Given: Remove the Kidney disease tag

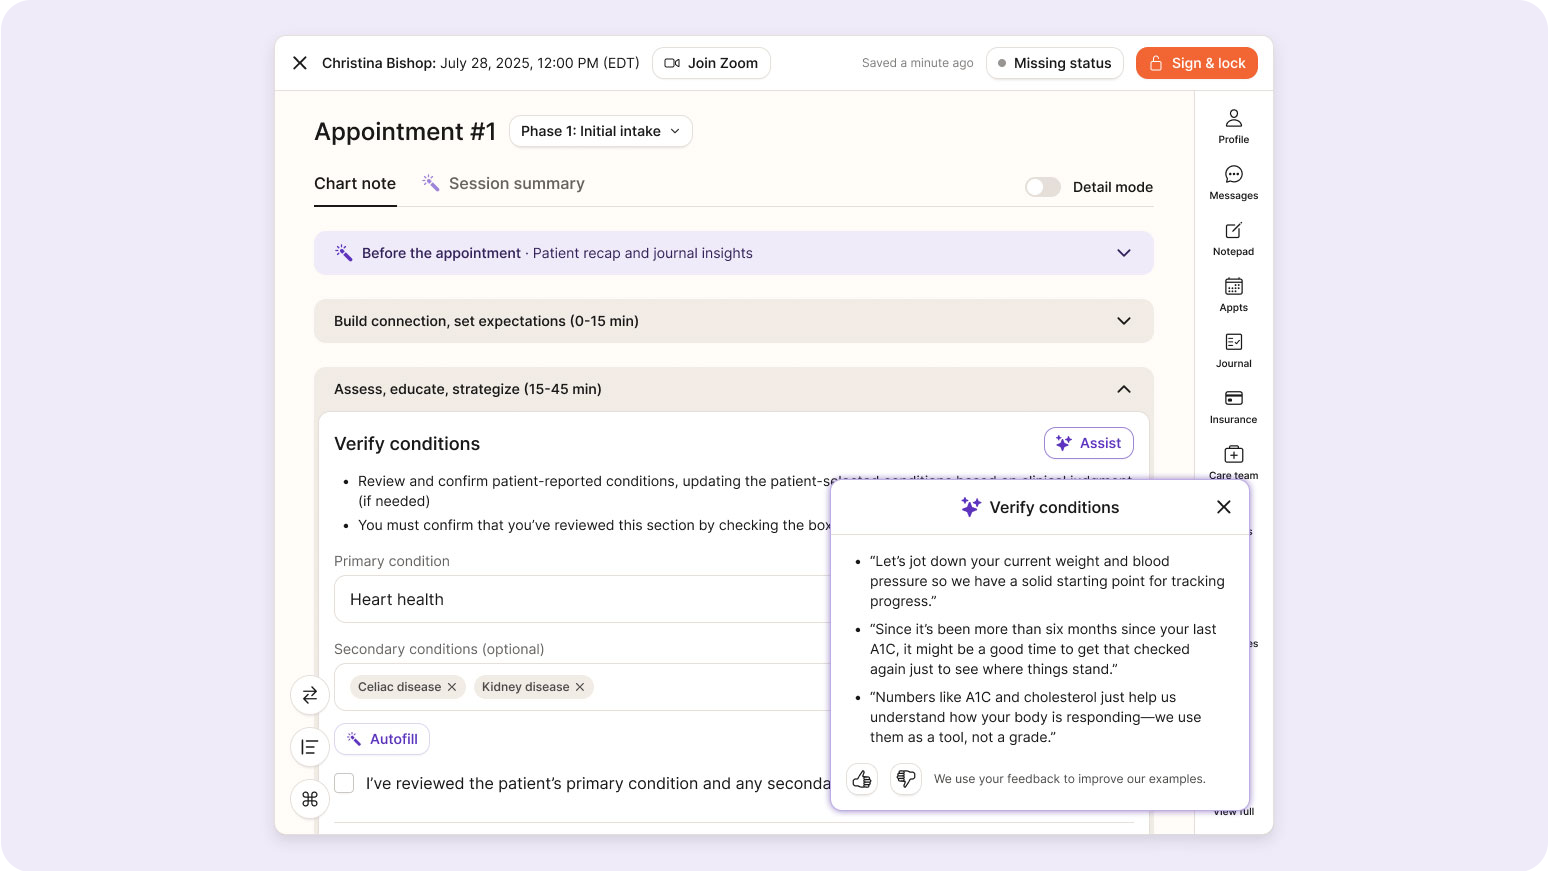Looking at the screenshot, I should pyautogui.click(x=580, y=687).
